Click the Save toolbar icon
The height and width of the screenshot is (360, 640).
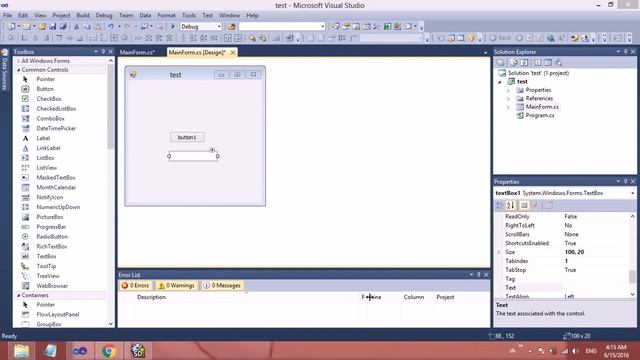click(53, 27)
